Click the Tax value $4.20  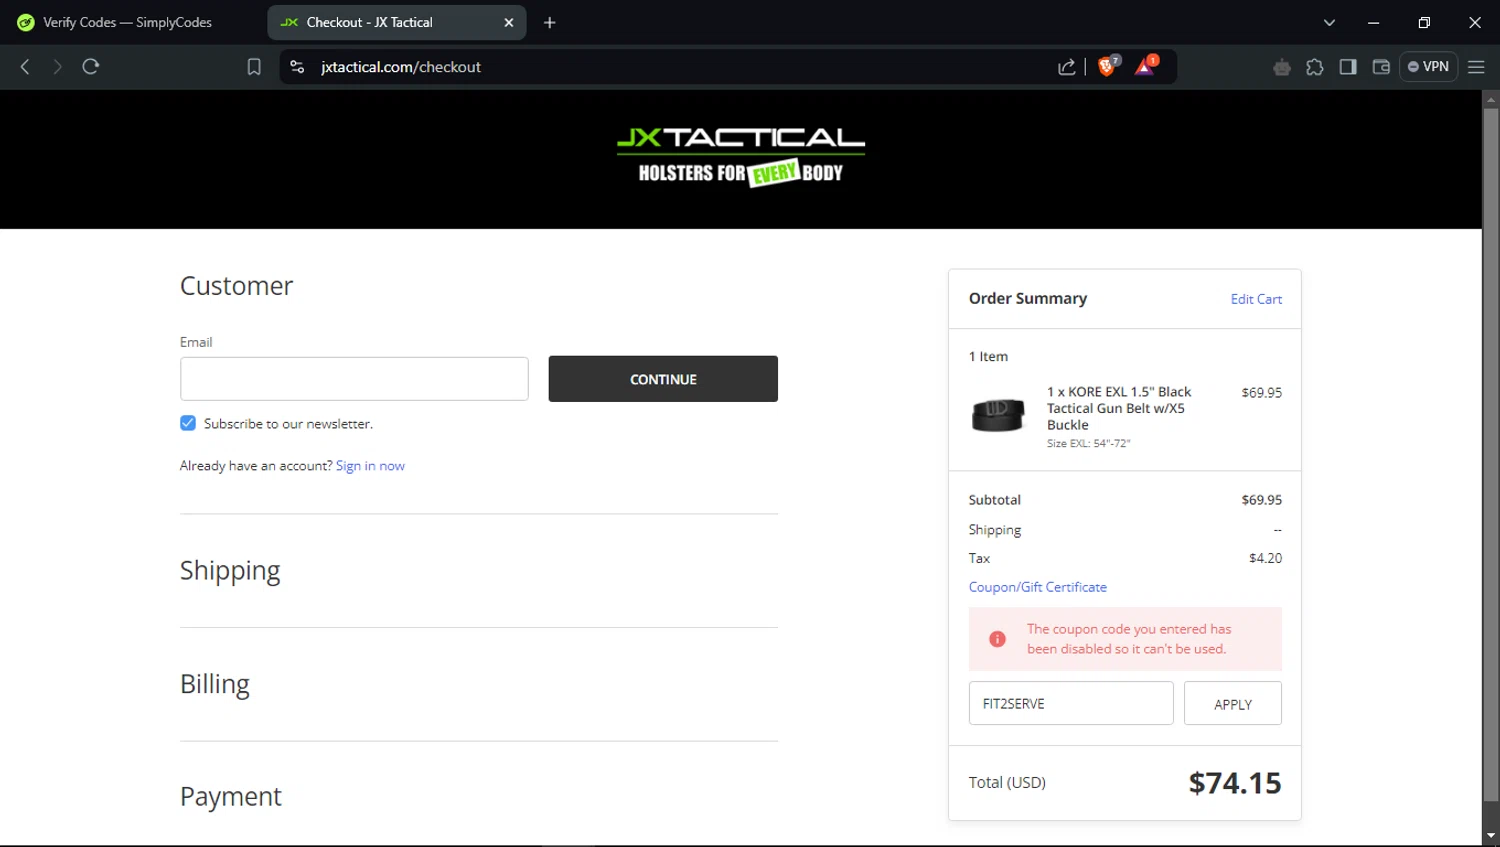(1265, 558)
